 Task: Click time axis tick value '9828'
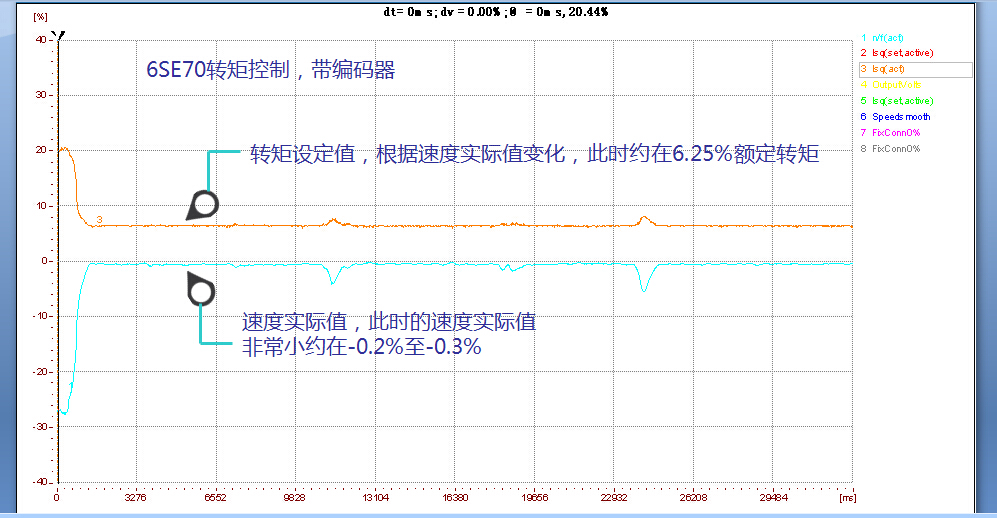point(294,498)
